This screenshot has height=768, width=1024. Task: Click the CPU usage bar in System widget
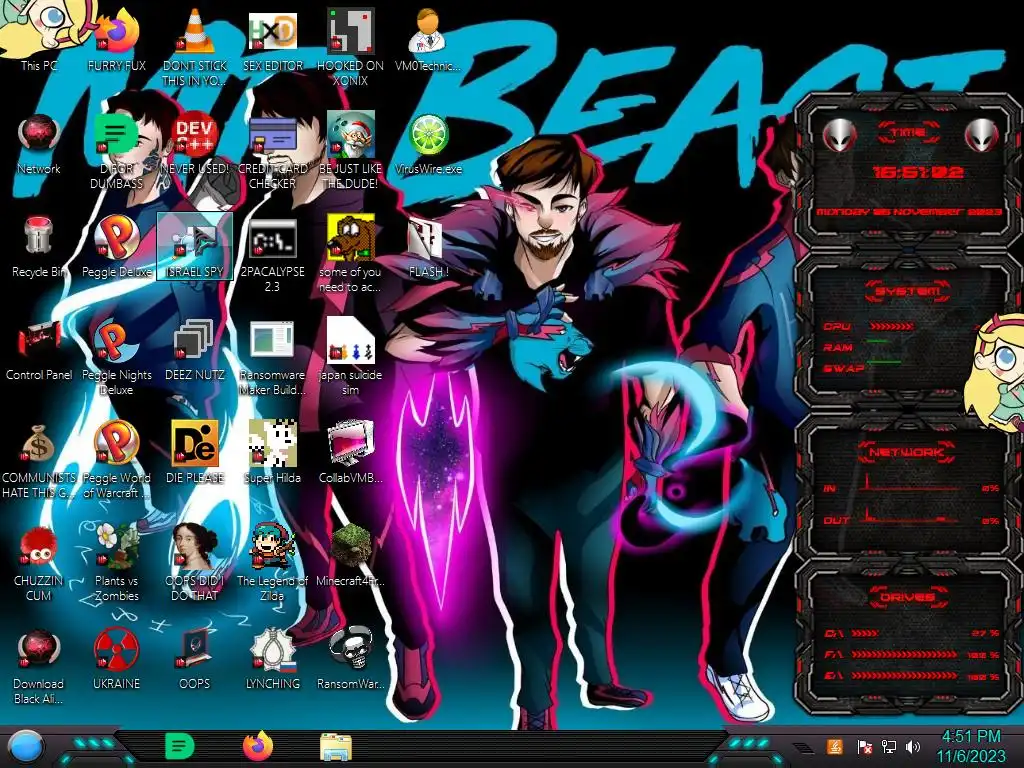point(892,326)
